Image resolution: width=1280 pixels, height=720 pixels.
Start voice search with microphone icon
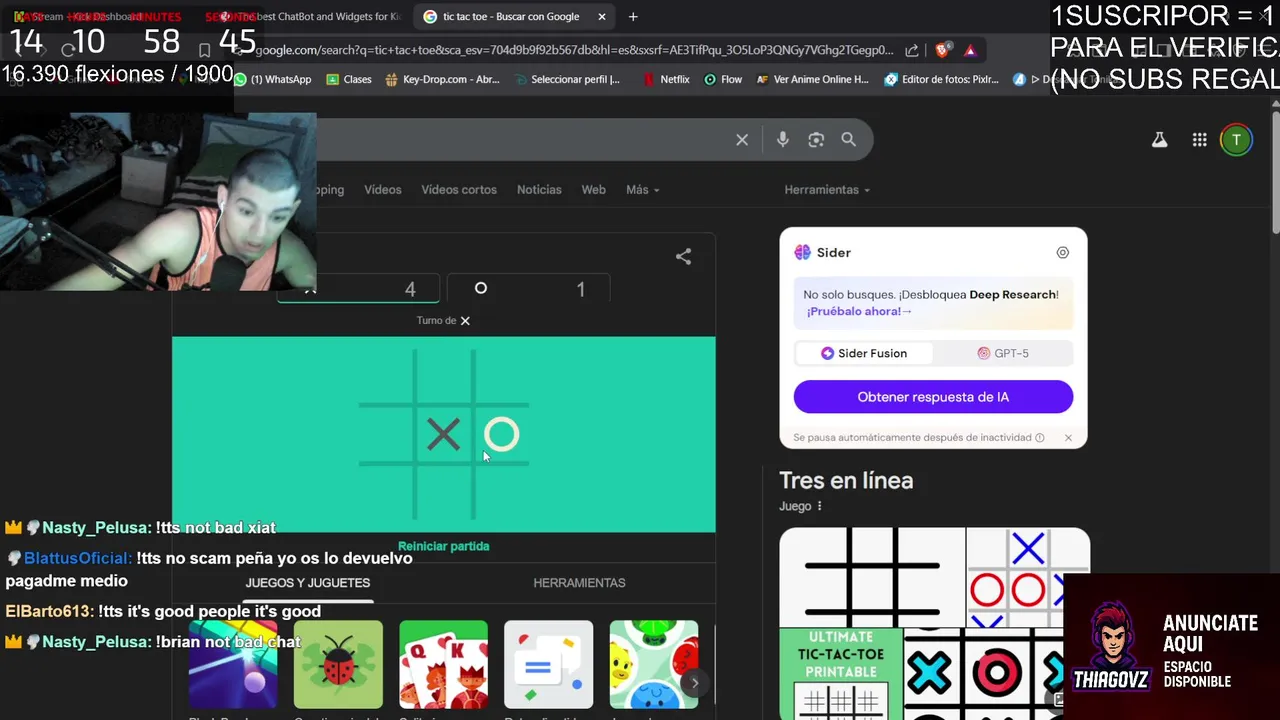[x=783, y=140]
